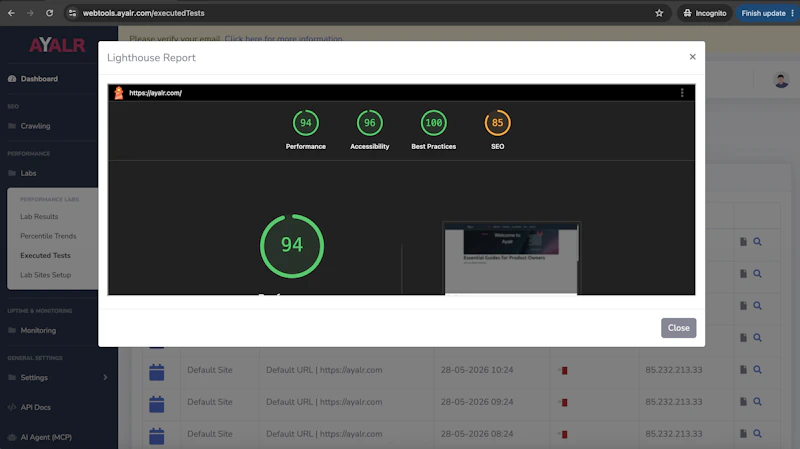Open Labs section in the sidebar
Screen dimensions: 800x449
[28, 173]
